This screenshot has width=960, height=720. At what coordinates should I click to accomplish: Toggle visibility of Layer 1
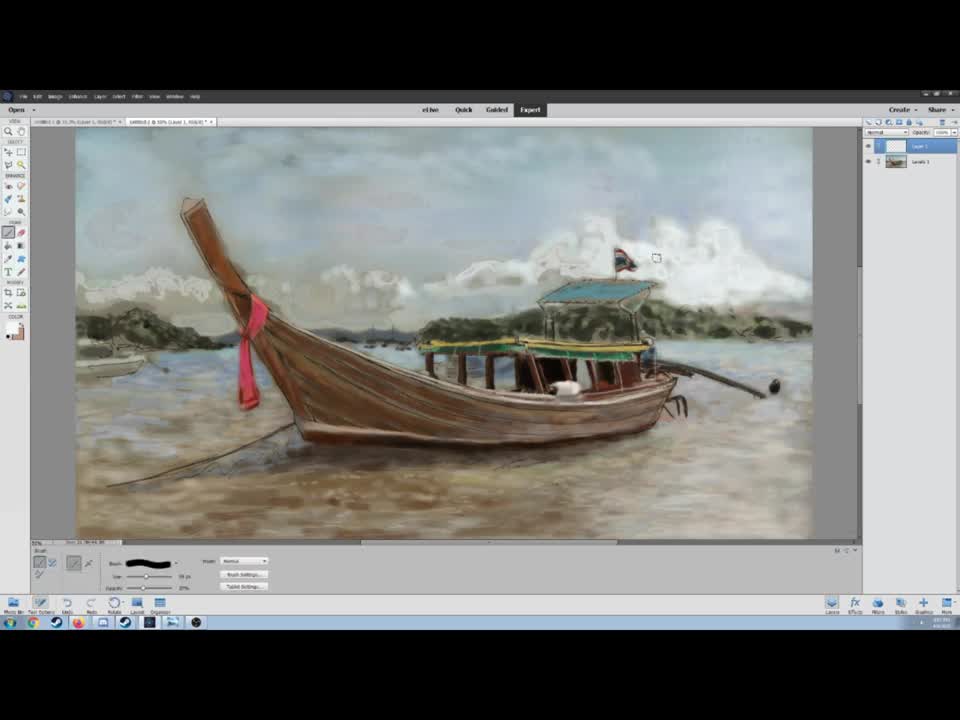pyautogui.click(x=868, y=146)
